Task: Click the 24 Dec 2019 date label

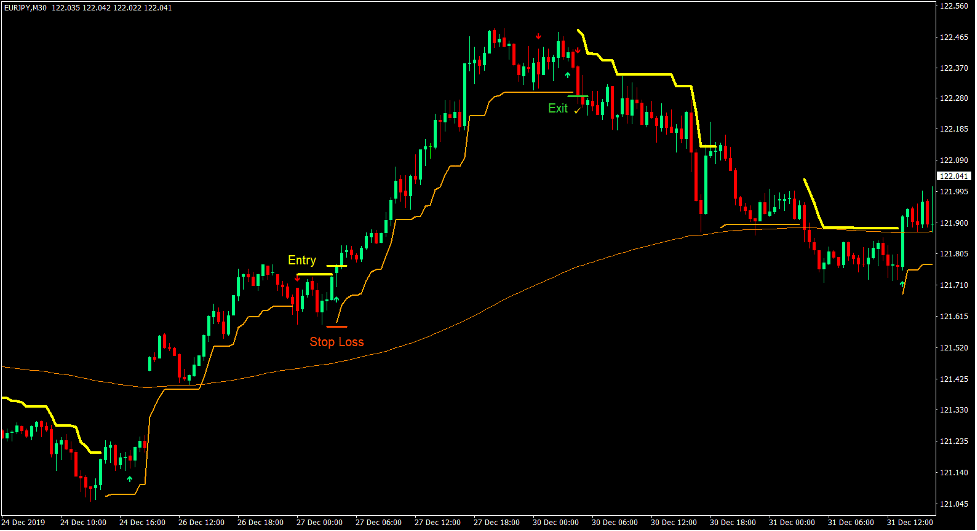Action: click(x=25, y=522)
